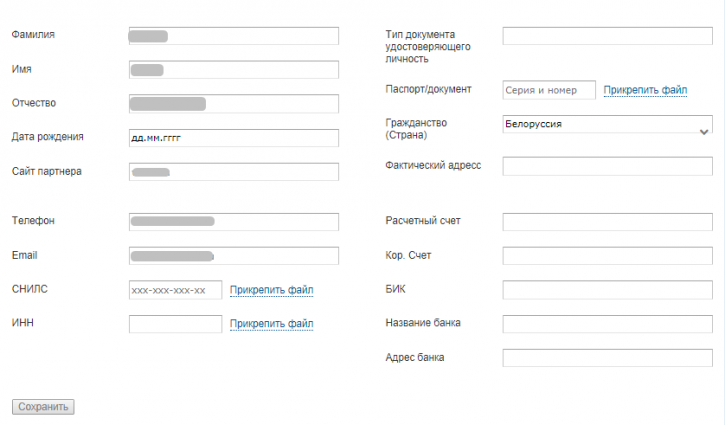The image size is (725, 425).
Task: Click the Сохранить button
Action: 43,407
